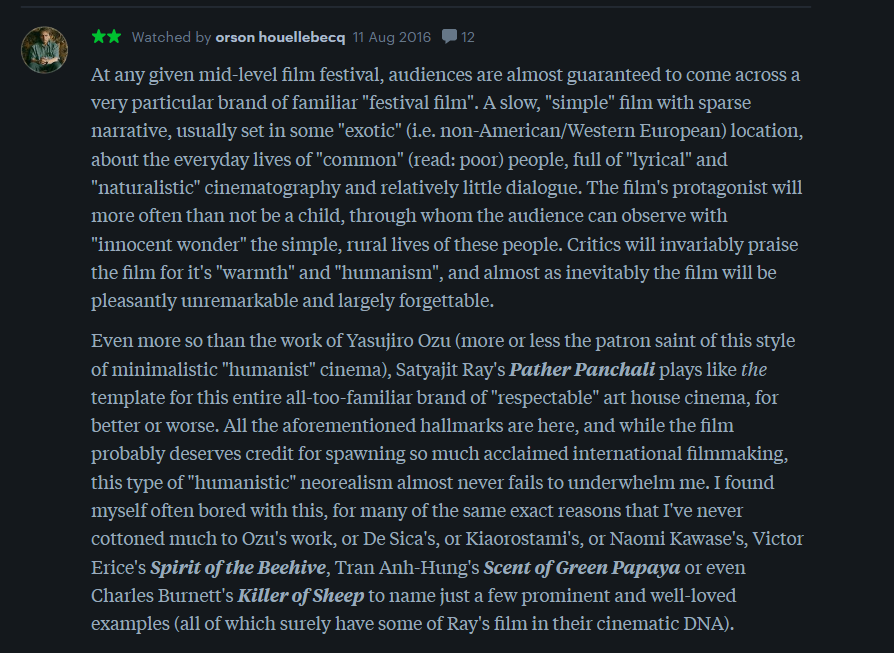The image size is (894, 653).
Task: Open the 11 Aug 2016 review date
Action: click(x=392, y=37)
